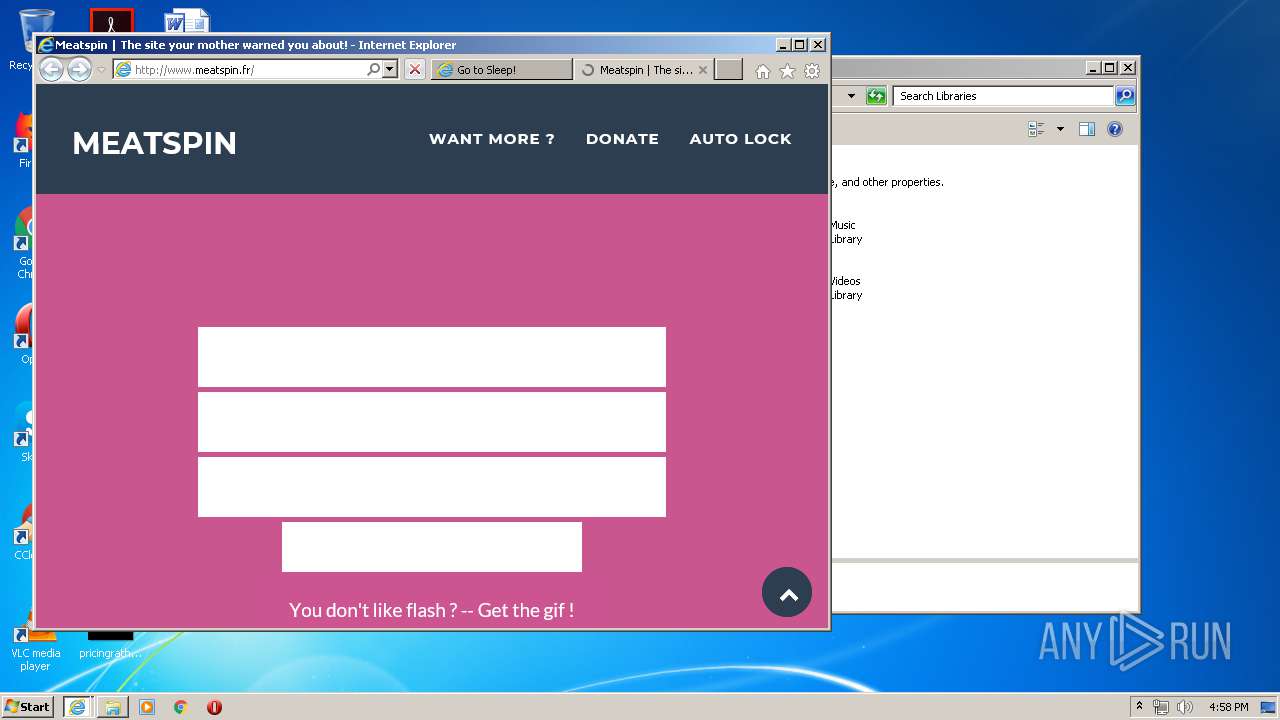Select the Music library item
The height and width of the screenshot is (720, 1280).
[844, 232]
